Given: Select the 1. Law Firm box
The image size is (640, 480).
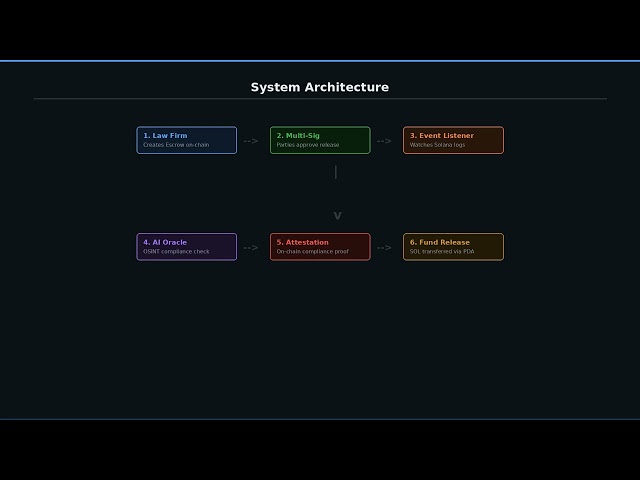Looking at the screenshot, I should point(187,140).
